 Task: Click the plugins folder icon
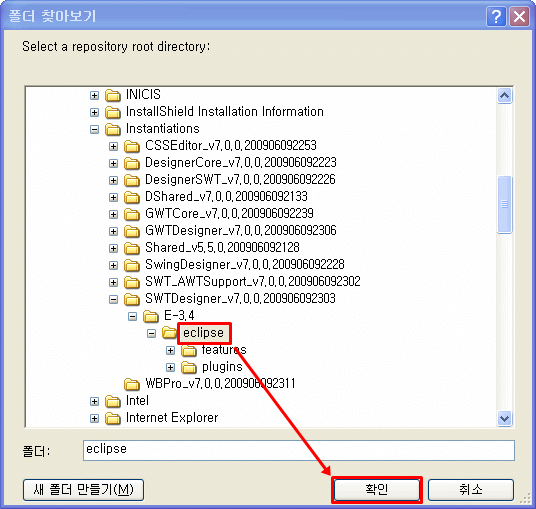[189, 367]
